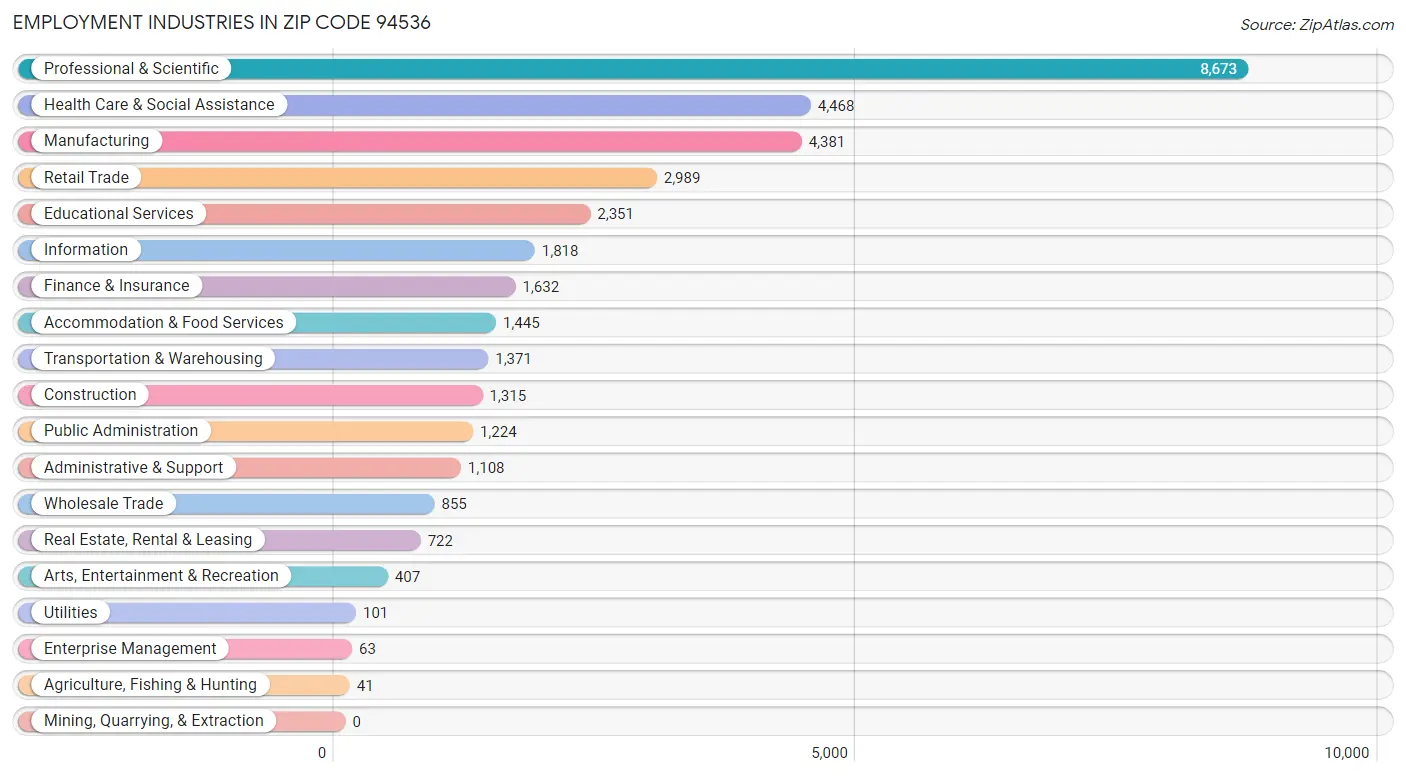Click the Transportation & Warehousing label
This screenshot has width=1406, height=776.
click(153, 359)
